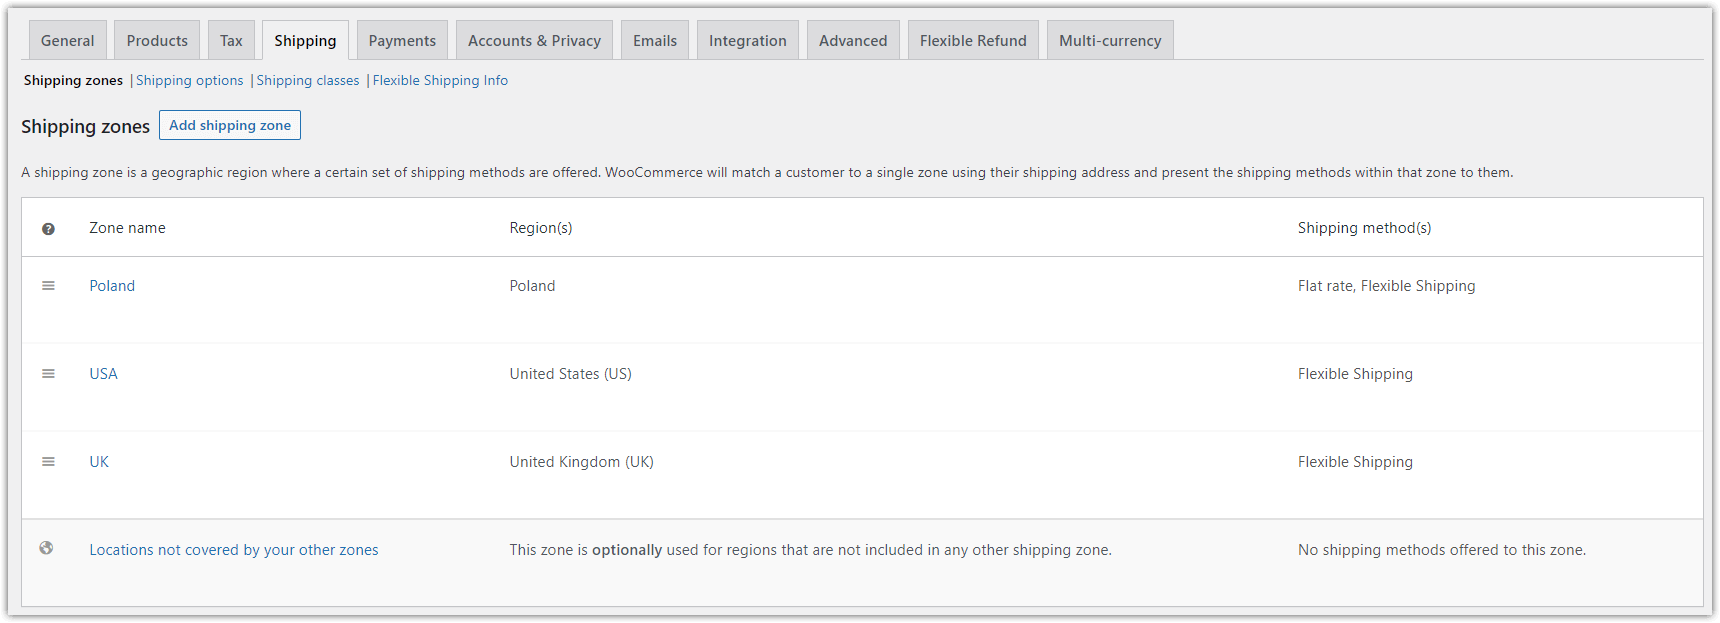Click the globe icon for uncovered locations

pos(46,548)
